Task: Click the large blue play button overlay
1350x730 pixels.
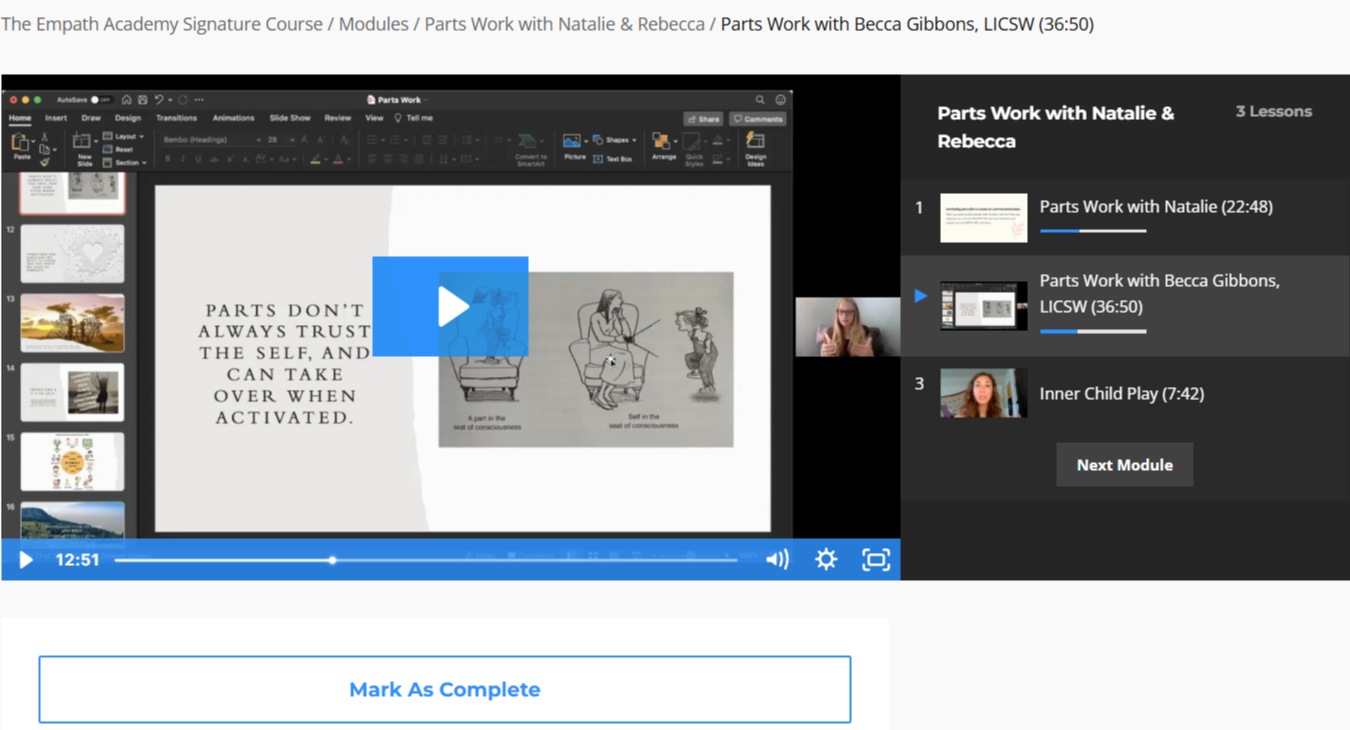Action: (450, 306)
